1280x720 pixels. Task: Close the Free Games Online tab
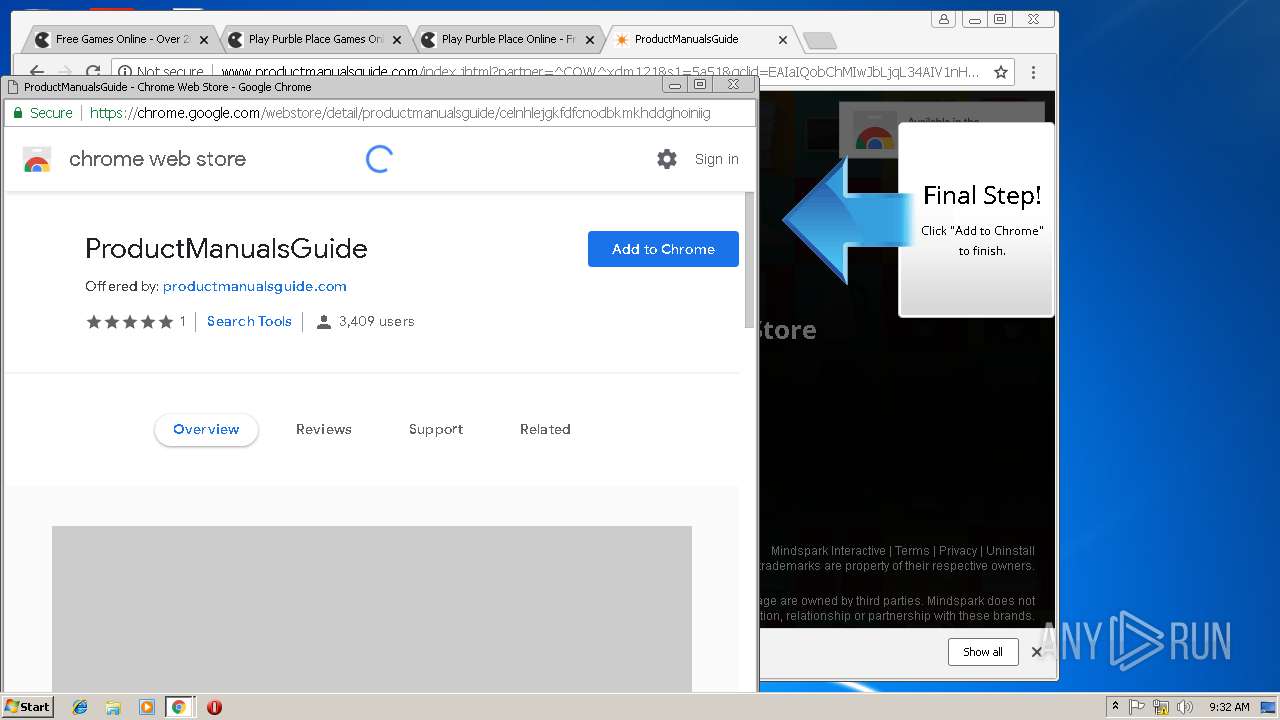click(x=204, y=40)
